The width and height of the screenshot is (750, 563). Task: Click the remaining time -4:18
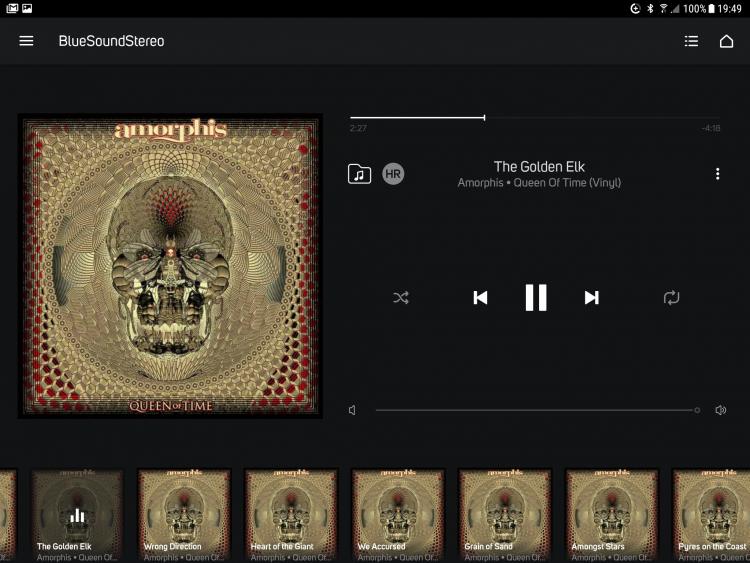coord(711,128)
